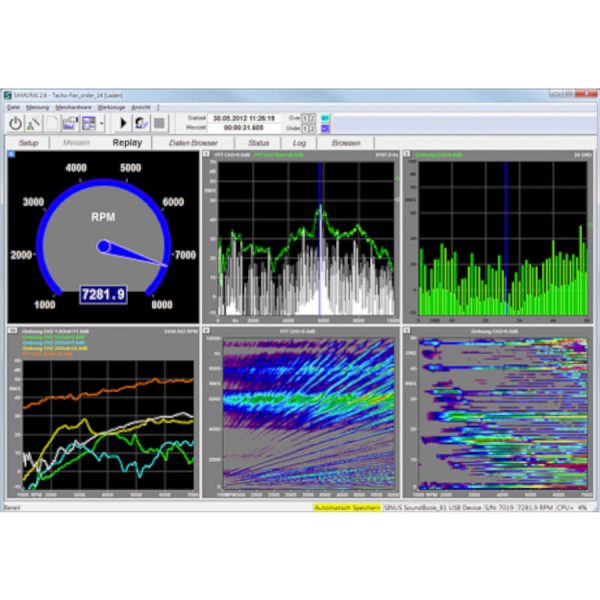Click the orange legend entry in order chart
This screenshot has height=600, width=600.
point(47,354)
